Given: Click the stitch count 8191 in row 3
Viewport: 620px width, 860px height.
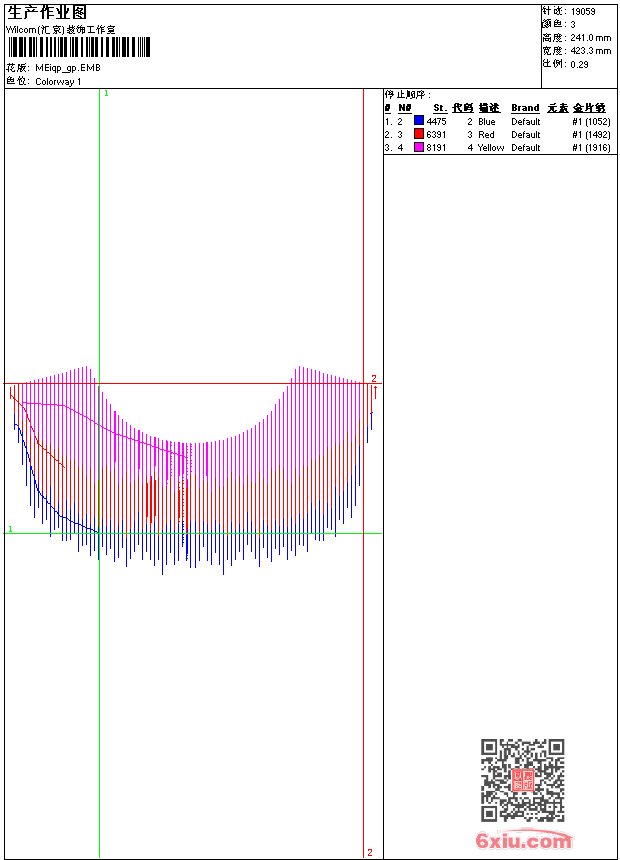Looking at the screenshot, I should (x=436, y=147).
